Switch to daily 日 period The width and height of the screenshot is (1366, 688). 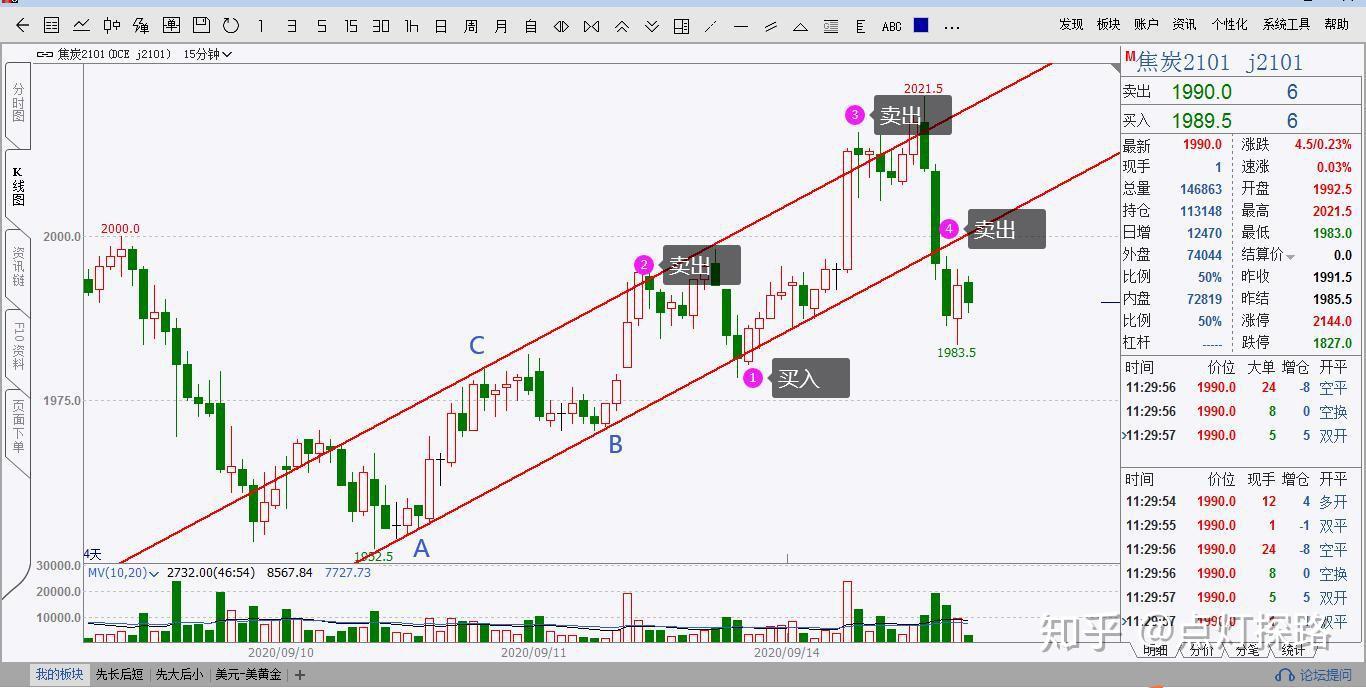(441, 26)
